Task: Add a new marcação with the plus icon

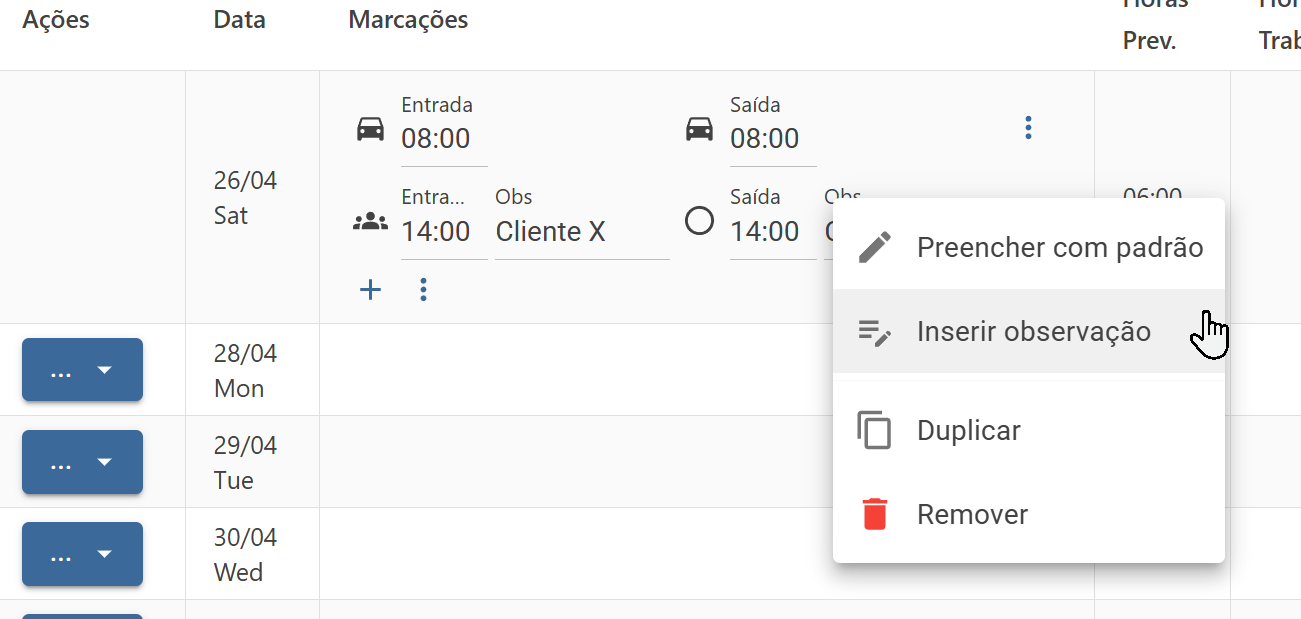Action: 371,290
